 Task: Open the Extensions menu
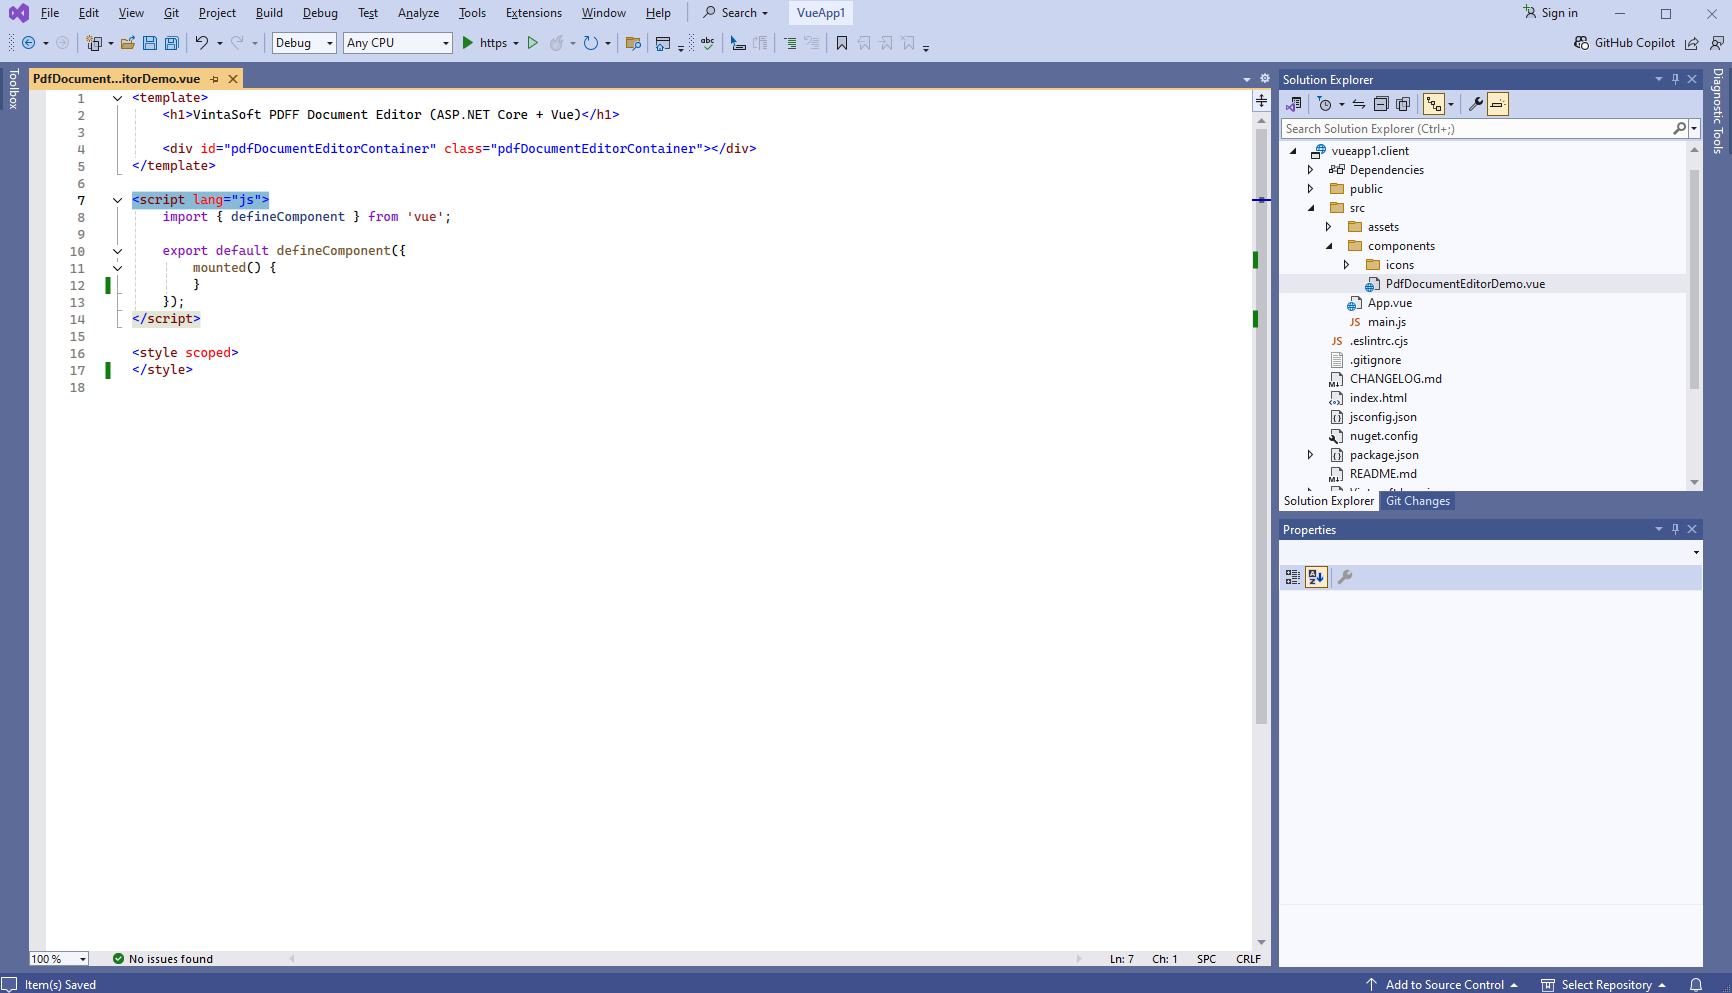[534, 13]
